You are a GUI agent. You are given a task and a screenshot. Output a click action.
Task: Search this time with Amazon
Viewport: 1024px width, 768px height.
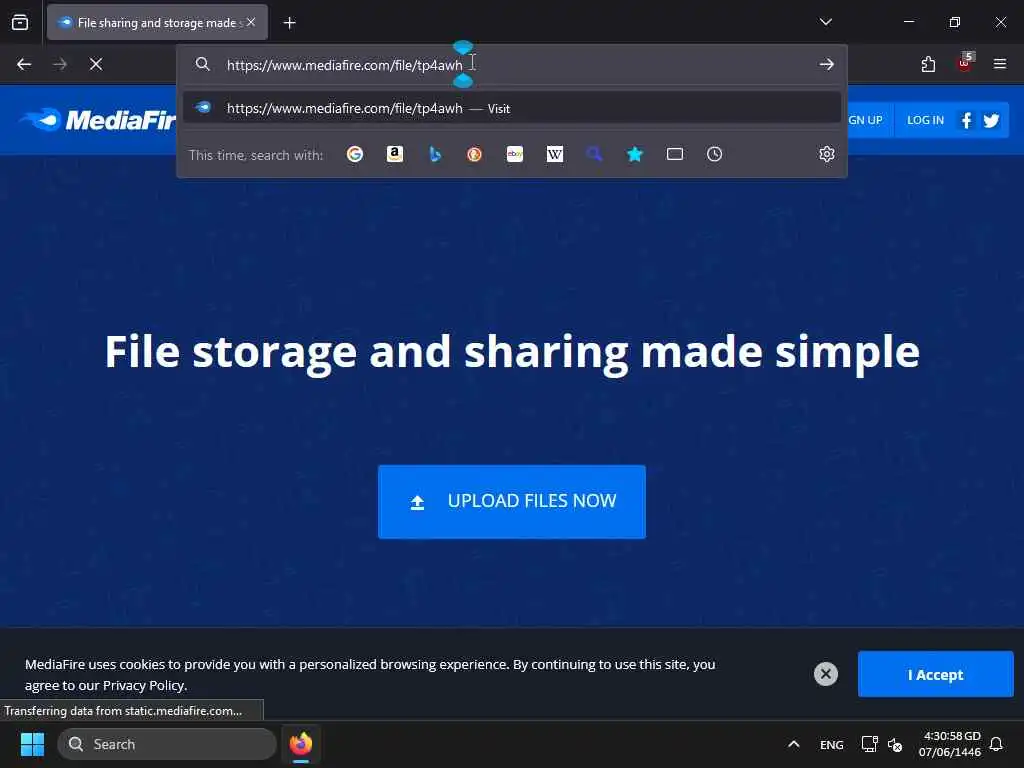tap(394, 154)
